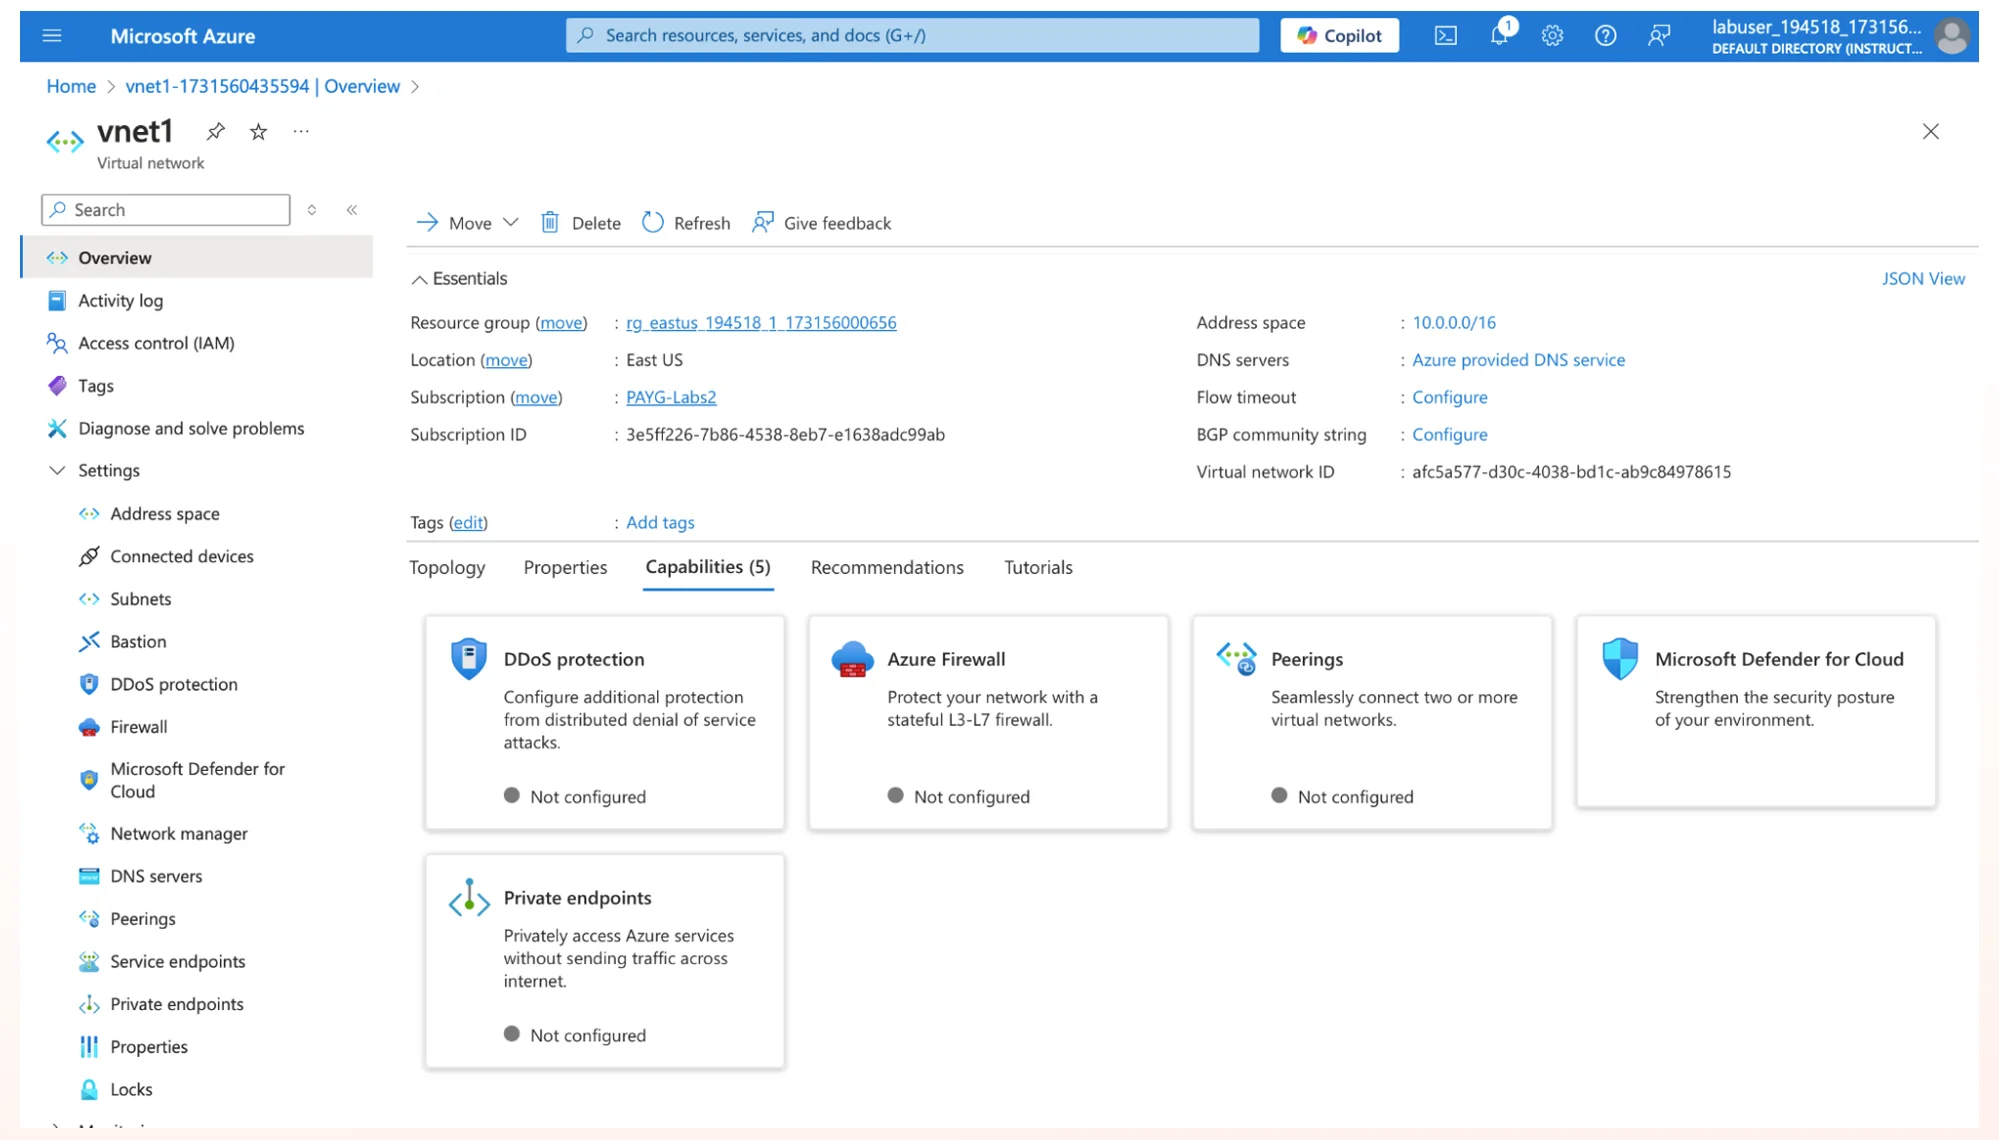Image resolution: width=1999 pixels, height=1140 pixels.
Task: Switch to the Topology tab
Action: pos(447,567)
